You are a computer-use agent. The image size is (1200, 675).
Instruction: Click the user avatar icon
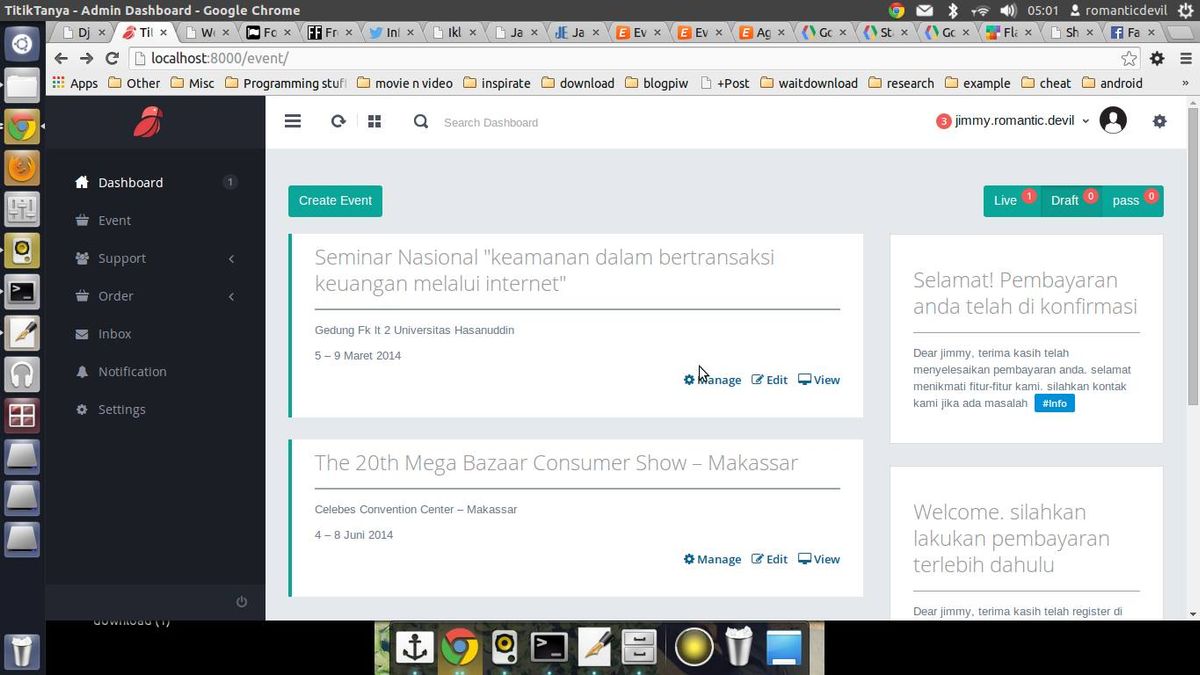tap(1113, 121)
